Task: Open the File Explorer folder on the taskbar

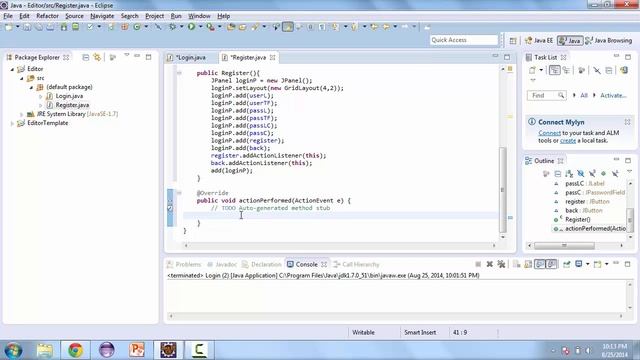Action: [44, 350]
